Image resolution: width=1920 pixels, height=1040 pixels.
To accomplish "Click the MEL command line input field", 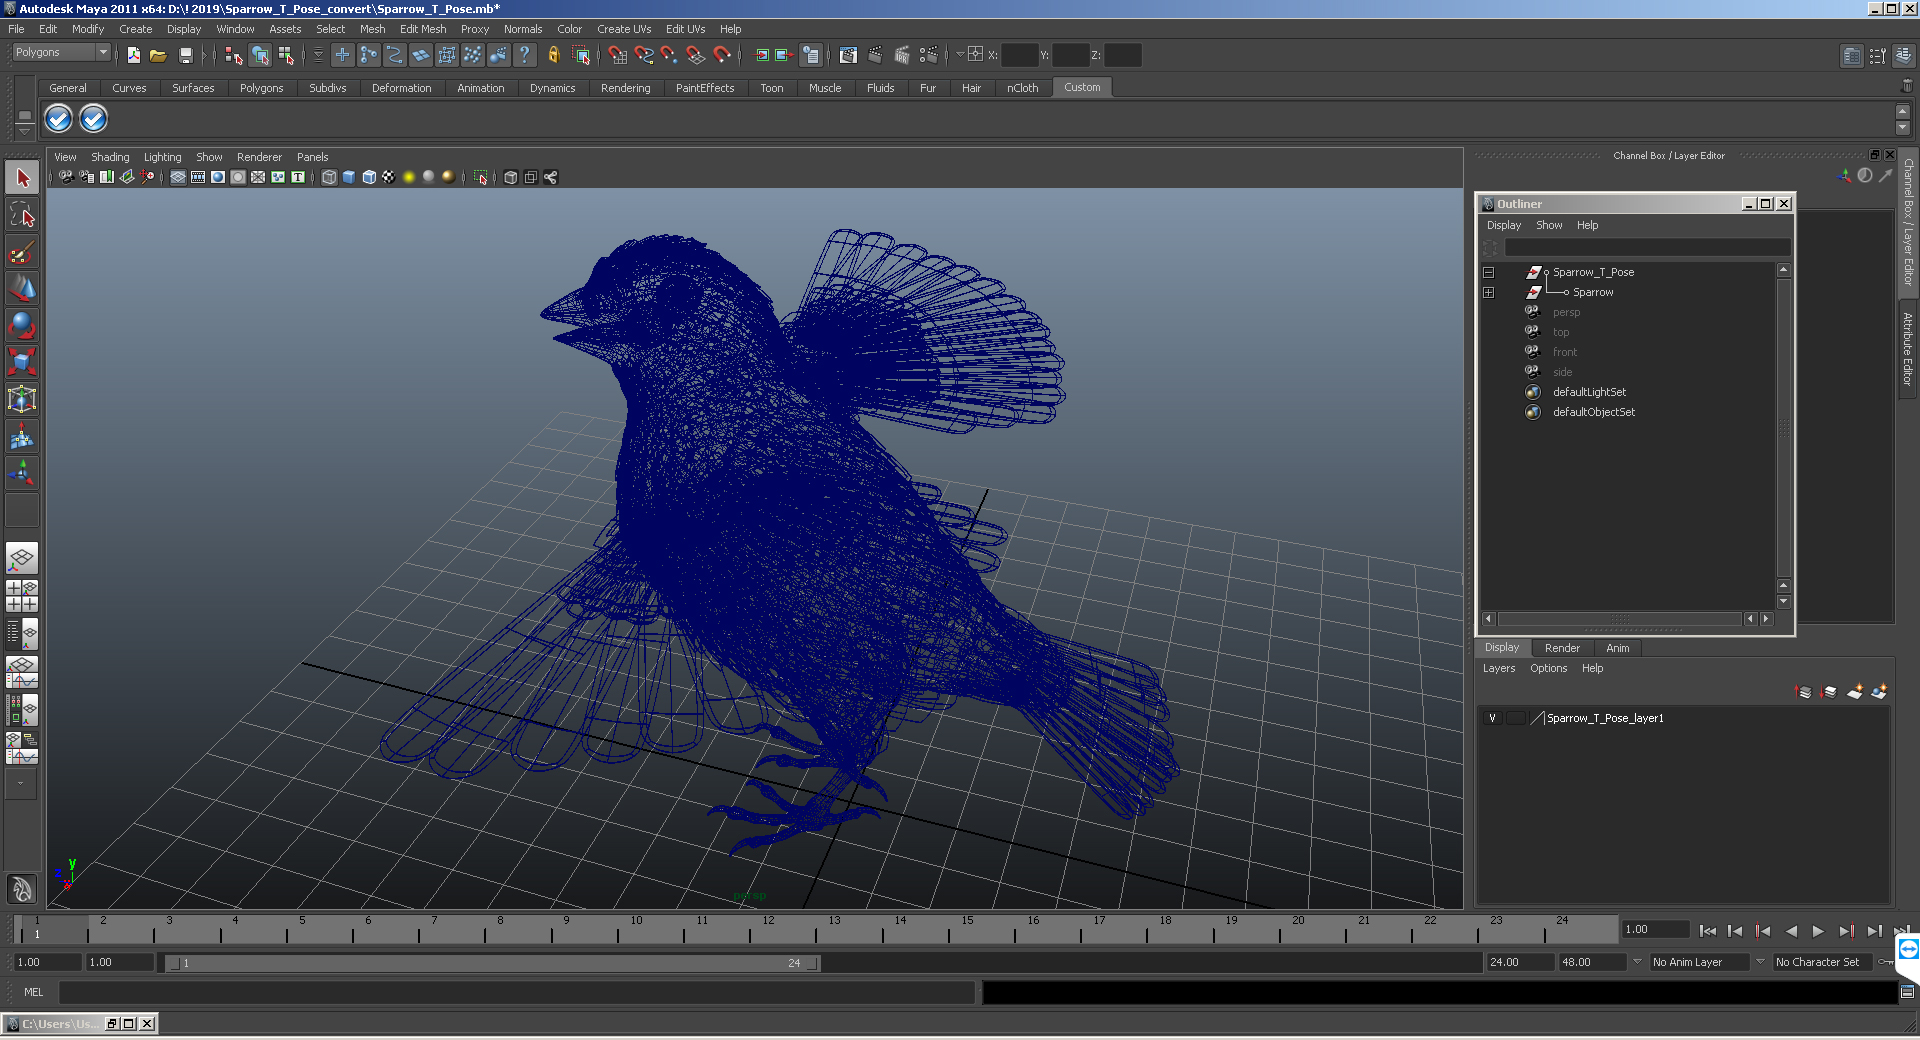I will (x=517, y=992).
